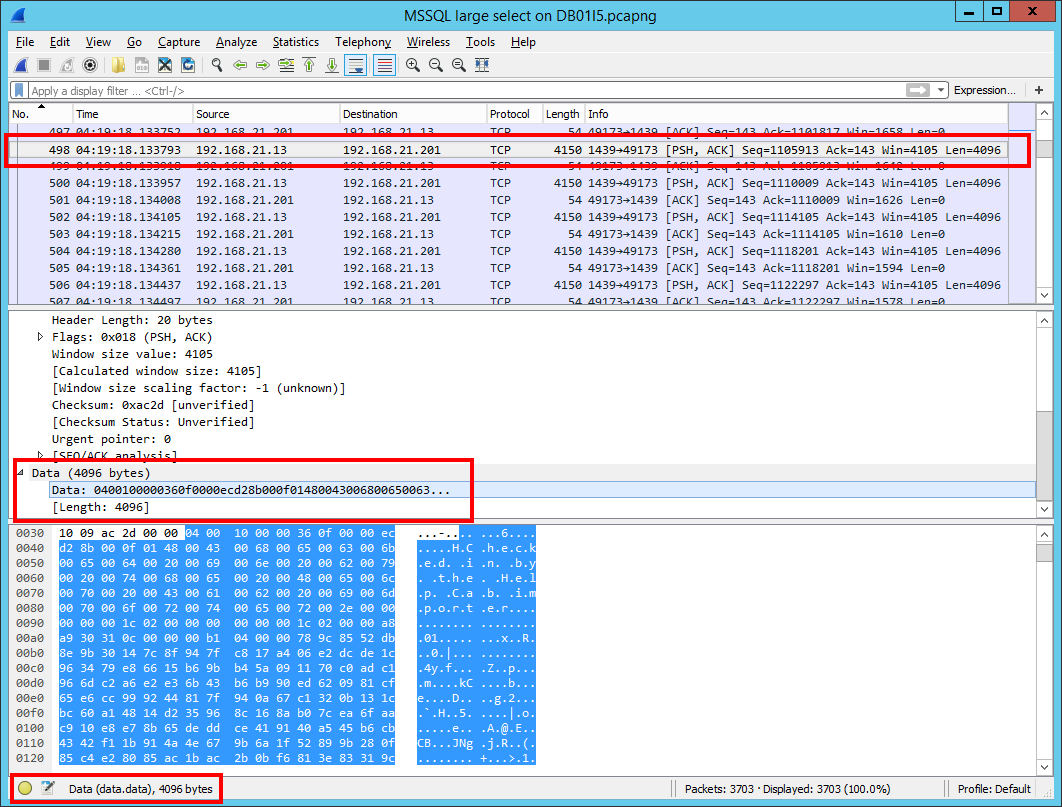Click the go to specified packet icon
The width and height of the screenshot is (1062, 807).
click(x=286, y=65)
